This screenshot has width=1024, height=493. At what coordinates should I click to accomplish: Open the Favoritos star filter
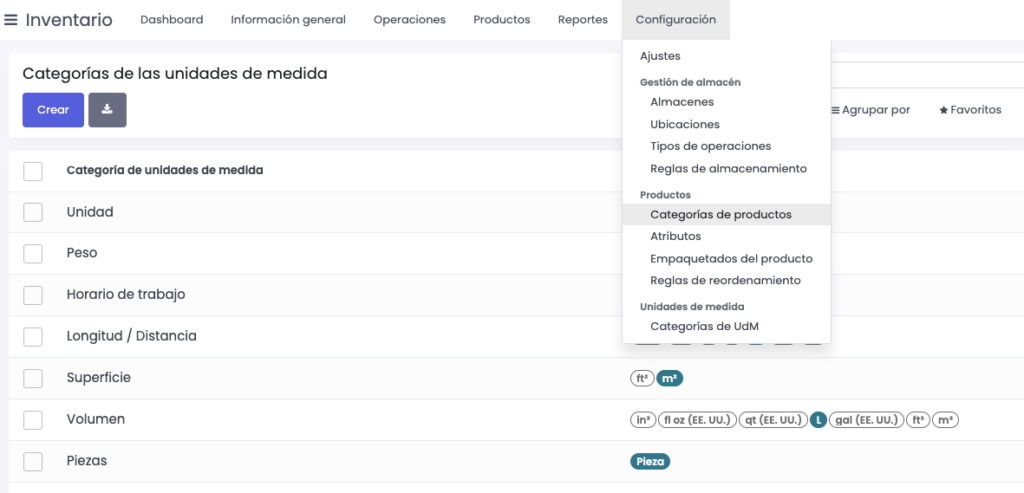[x=970, y=110]
